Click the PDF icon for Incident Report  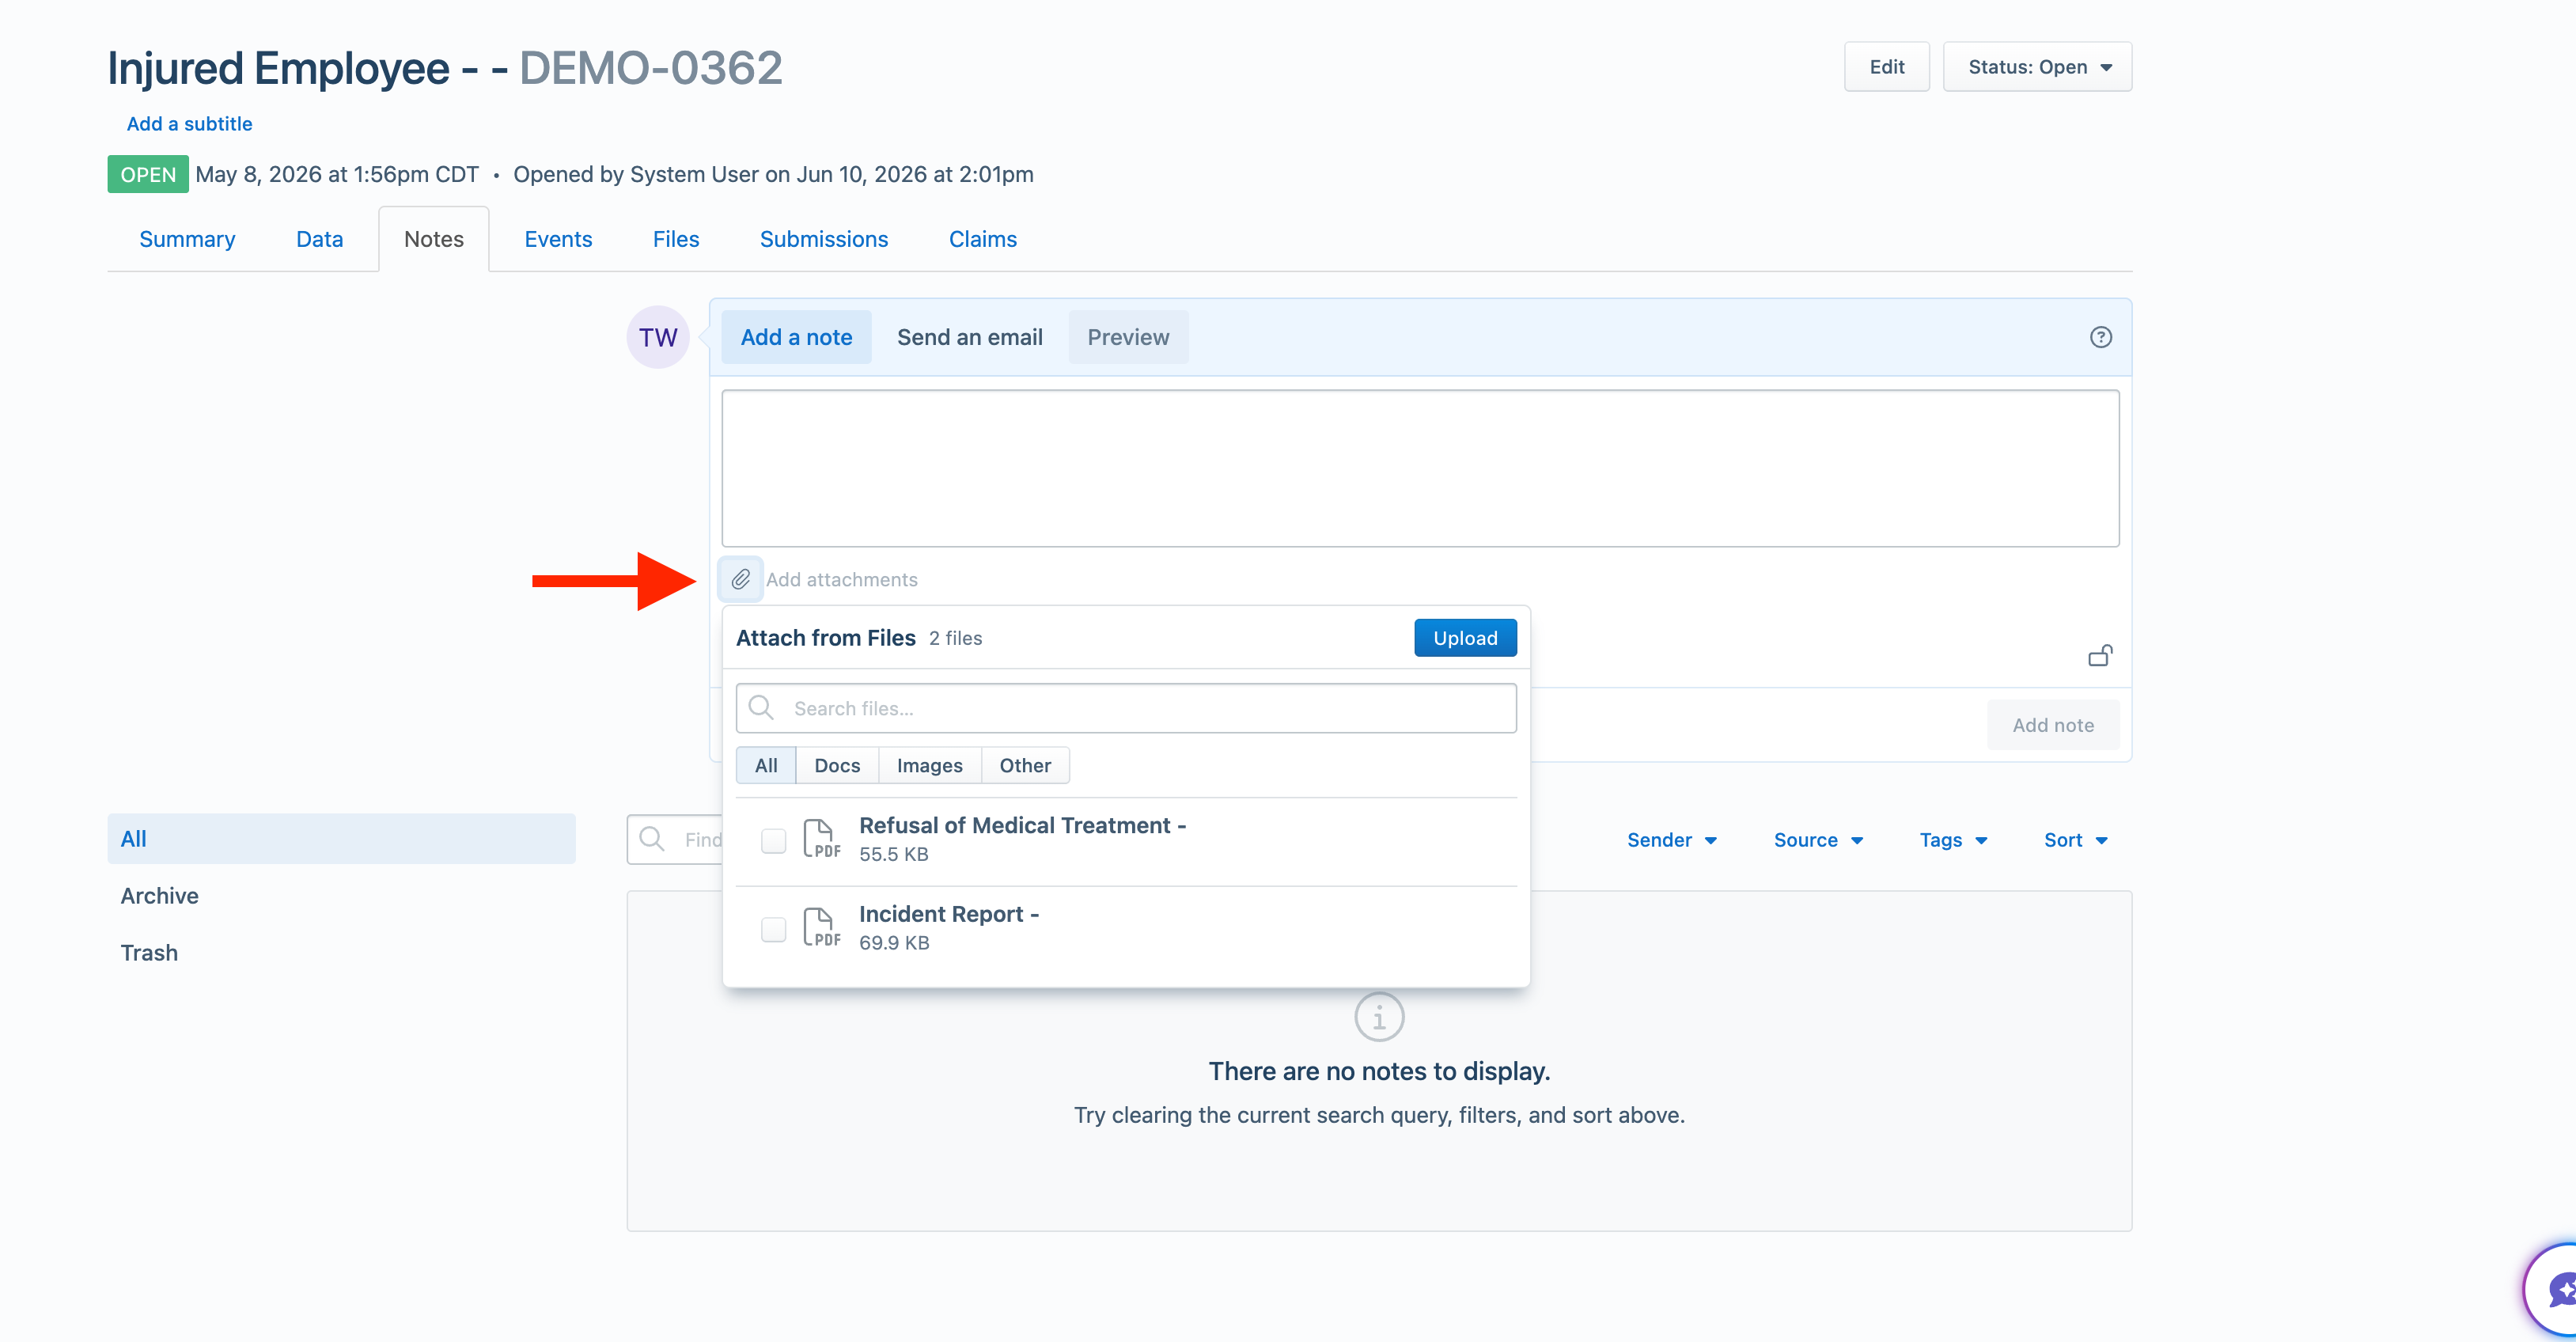click(821, 927)
